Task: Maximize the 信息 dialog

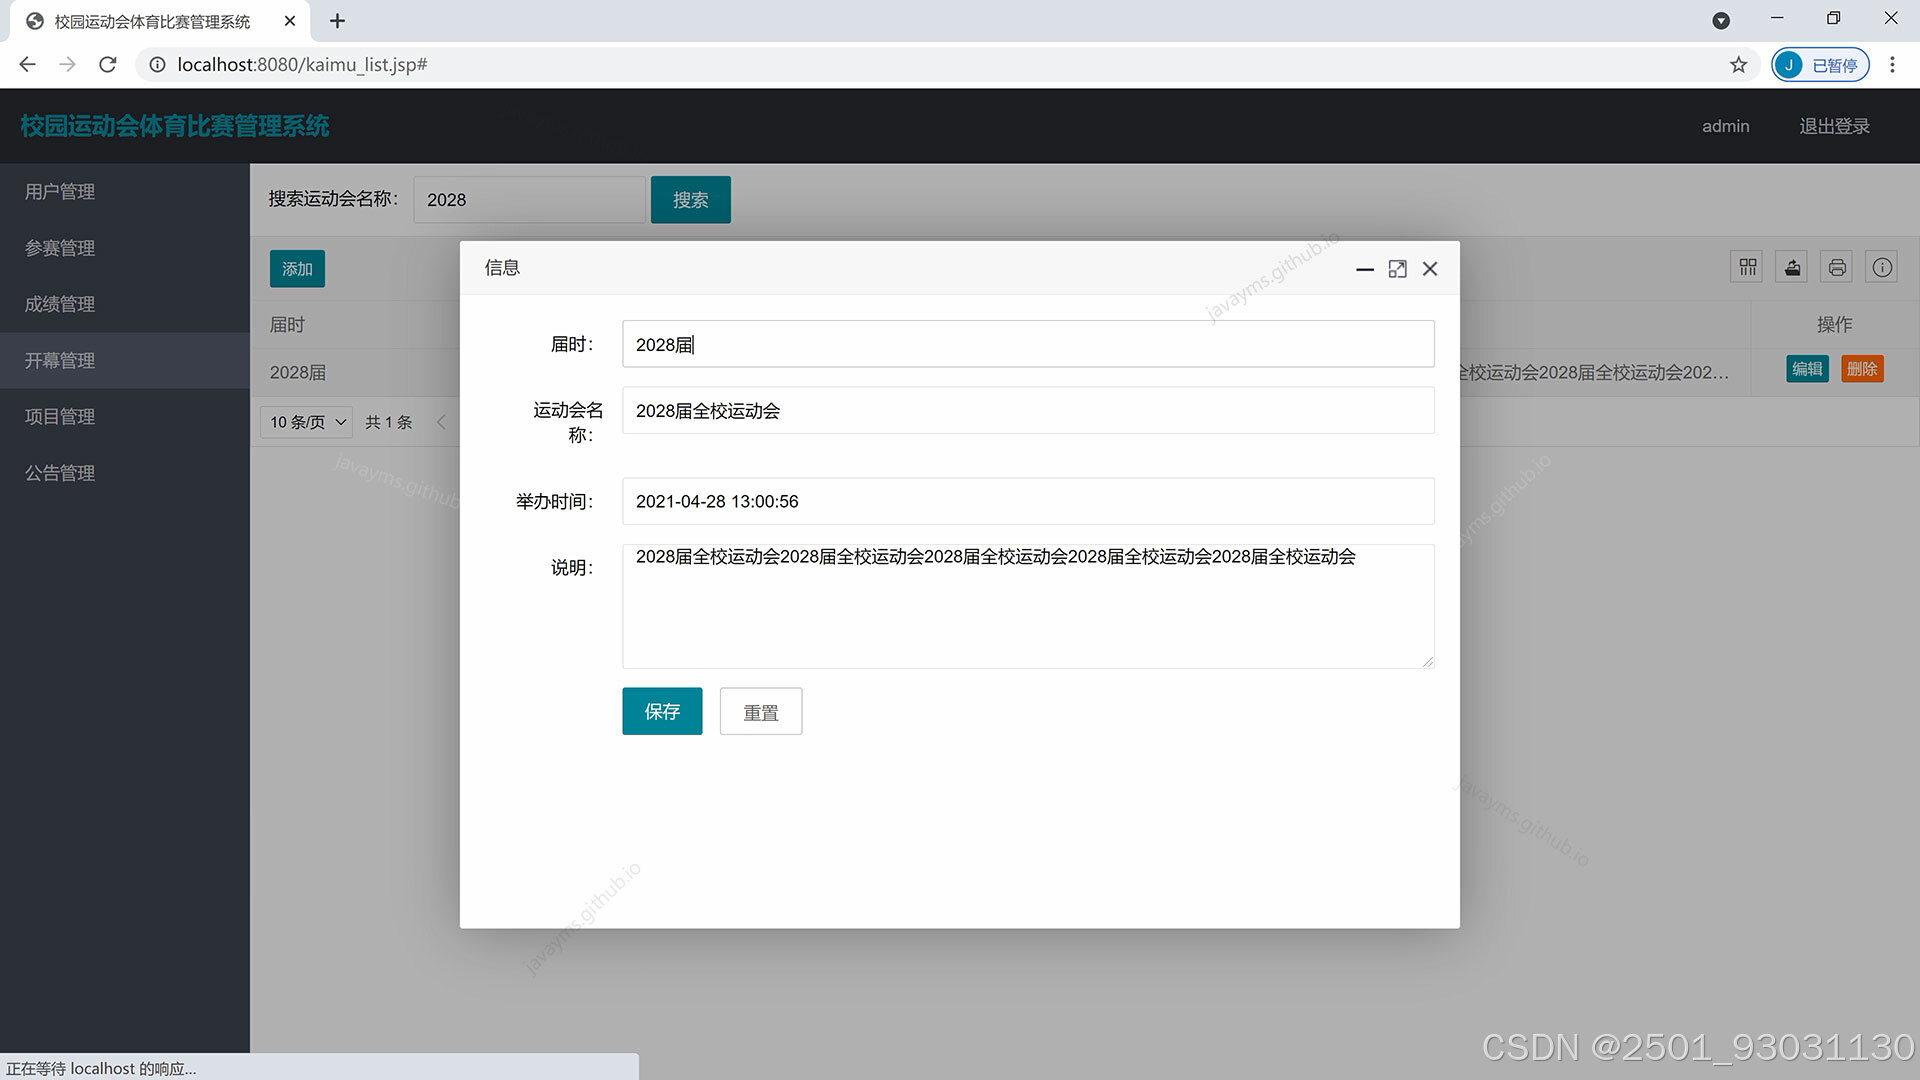Action: (1398, 269)
